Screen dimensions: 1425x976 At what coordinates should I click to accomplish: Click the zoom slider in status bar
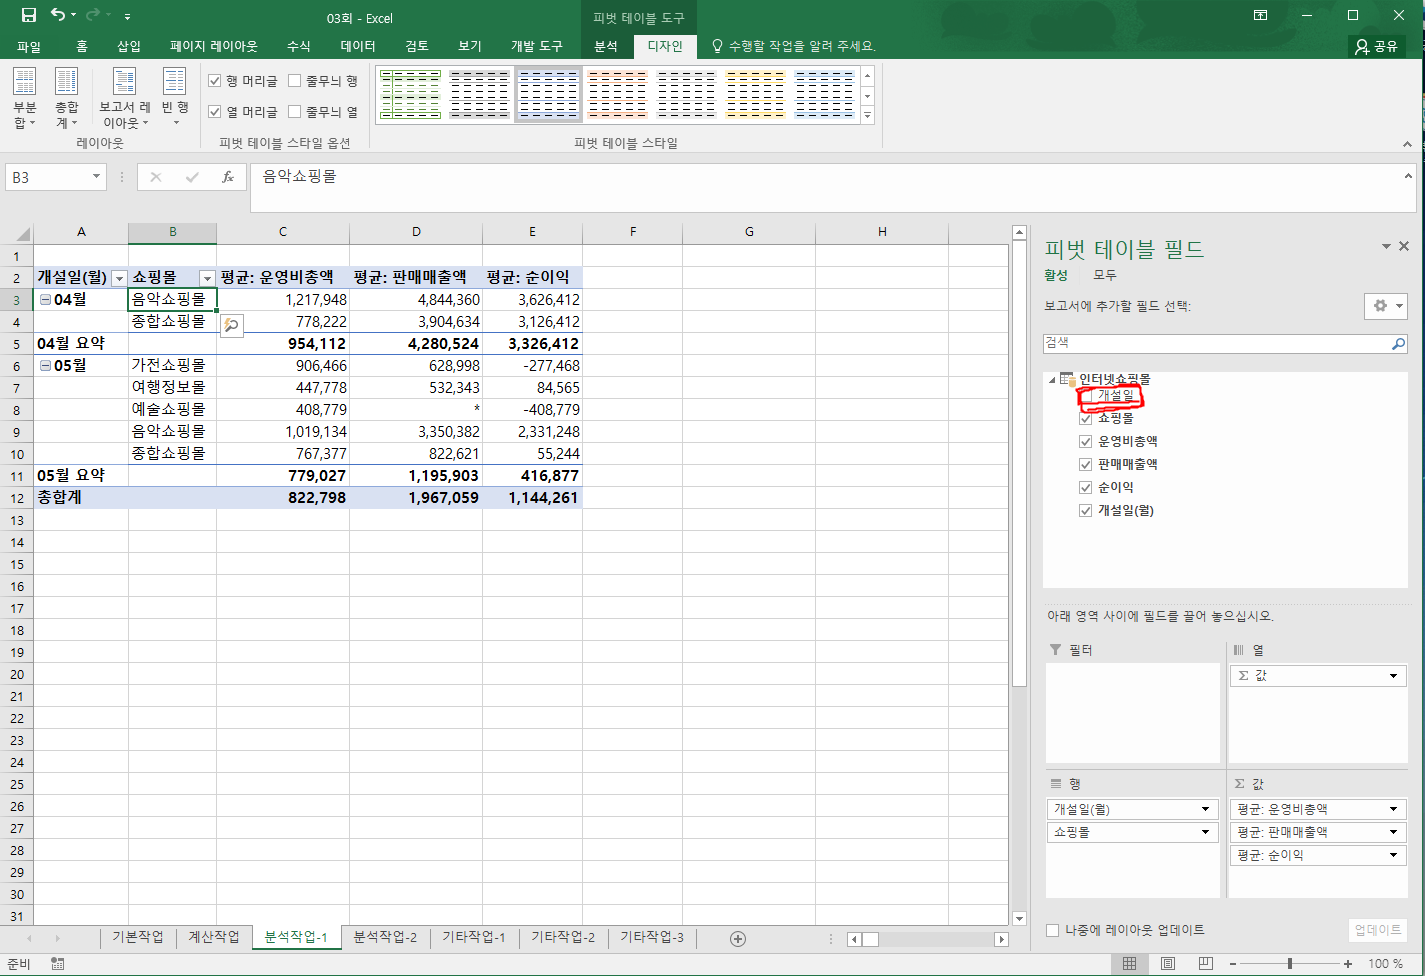tap(1289, 964)
